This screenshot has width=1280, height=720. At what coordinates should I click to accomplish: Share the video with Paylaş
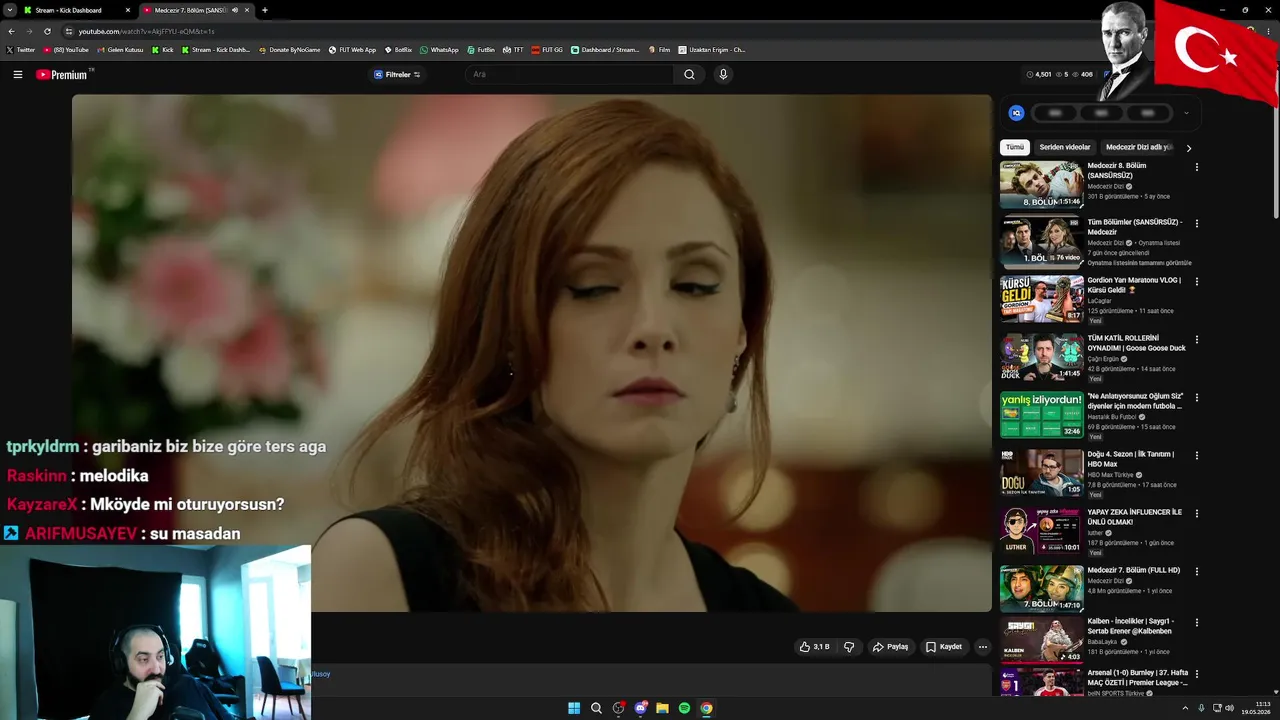tap(890, 647)
